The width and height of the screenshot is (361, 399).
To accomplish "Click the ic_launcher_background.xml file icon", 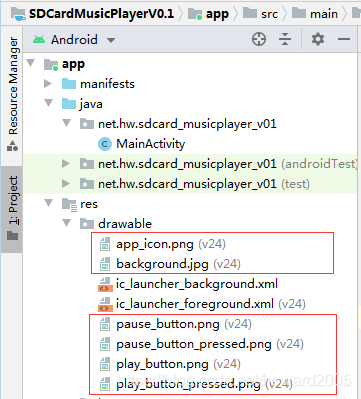I will pyautogui.click(x=105, y=284).
